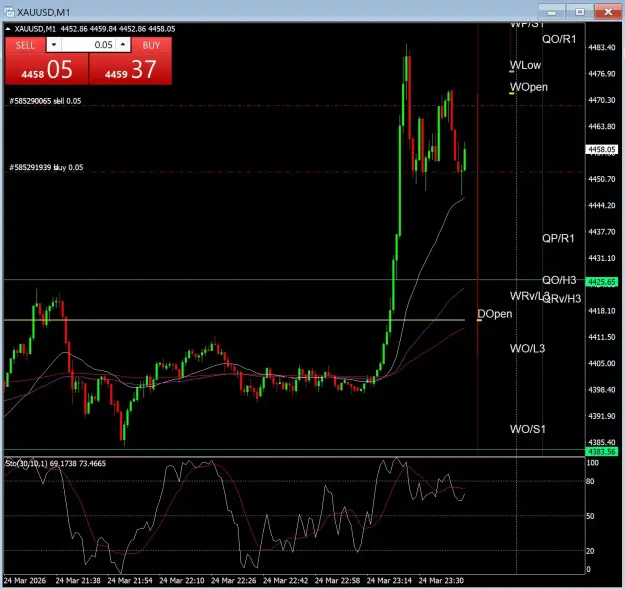Click the WO/S1 pivot label
This screenshot has height=589, width=625.
click(x=528, y=429)
